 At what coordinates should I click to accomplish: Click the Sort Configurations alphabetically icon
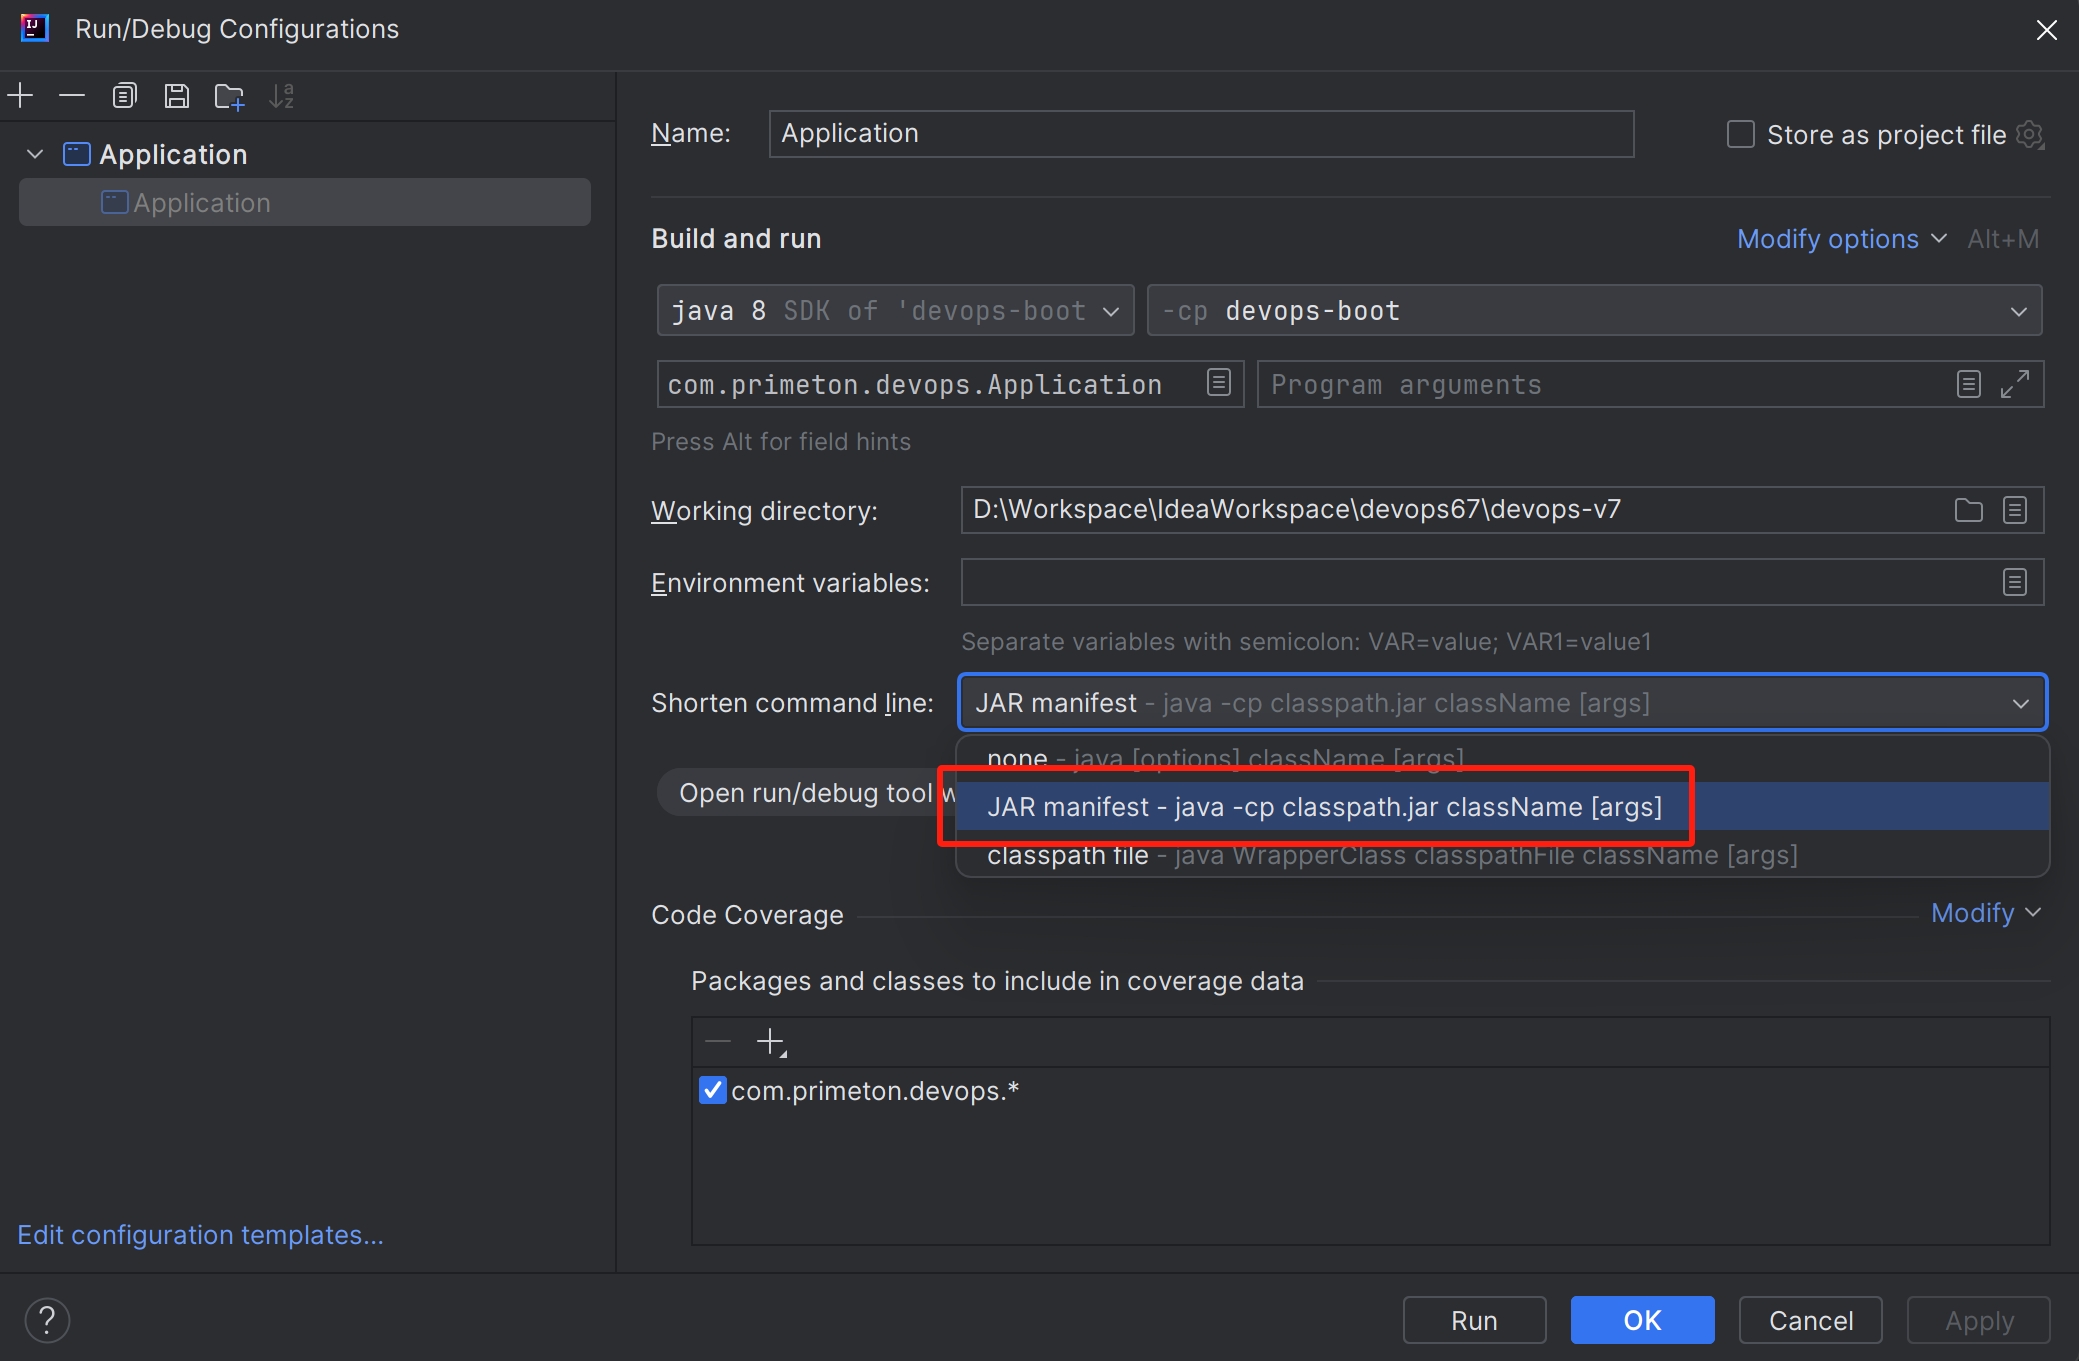click(x=282, y=96)
